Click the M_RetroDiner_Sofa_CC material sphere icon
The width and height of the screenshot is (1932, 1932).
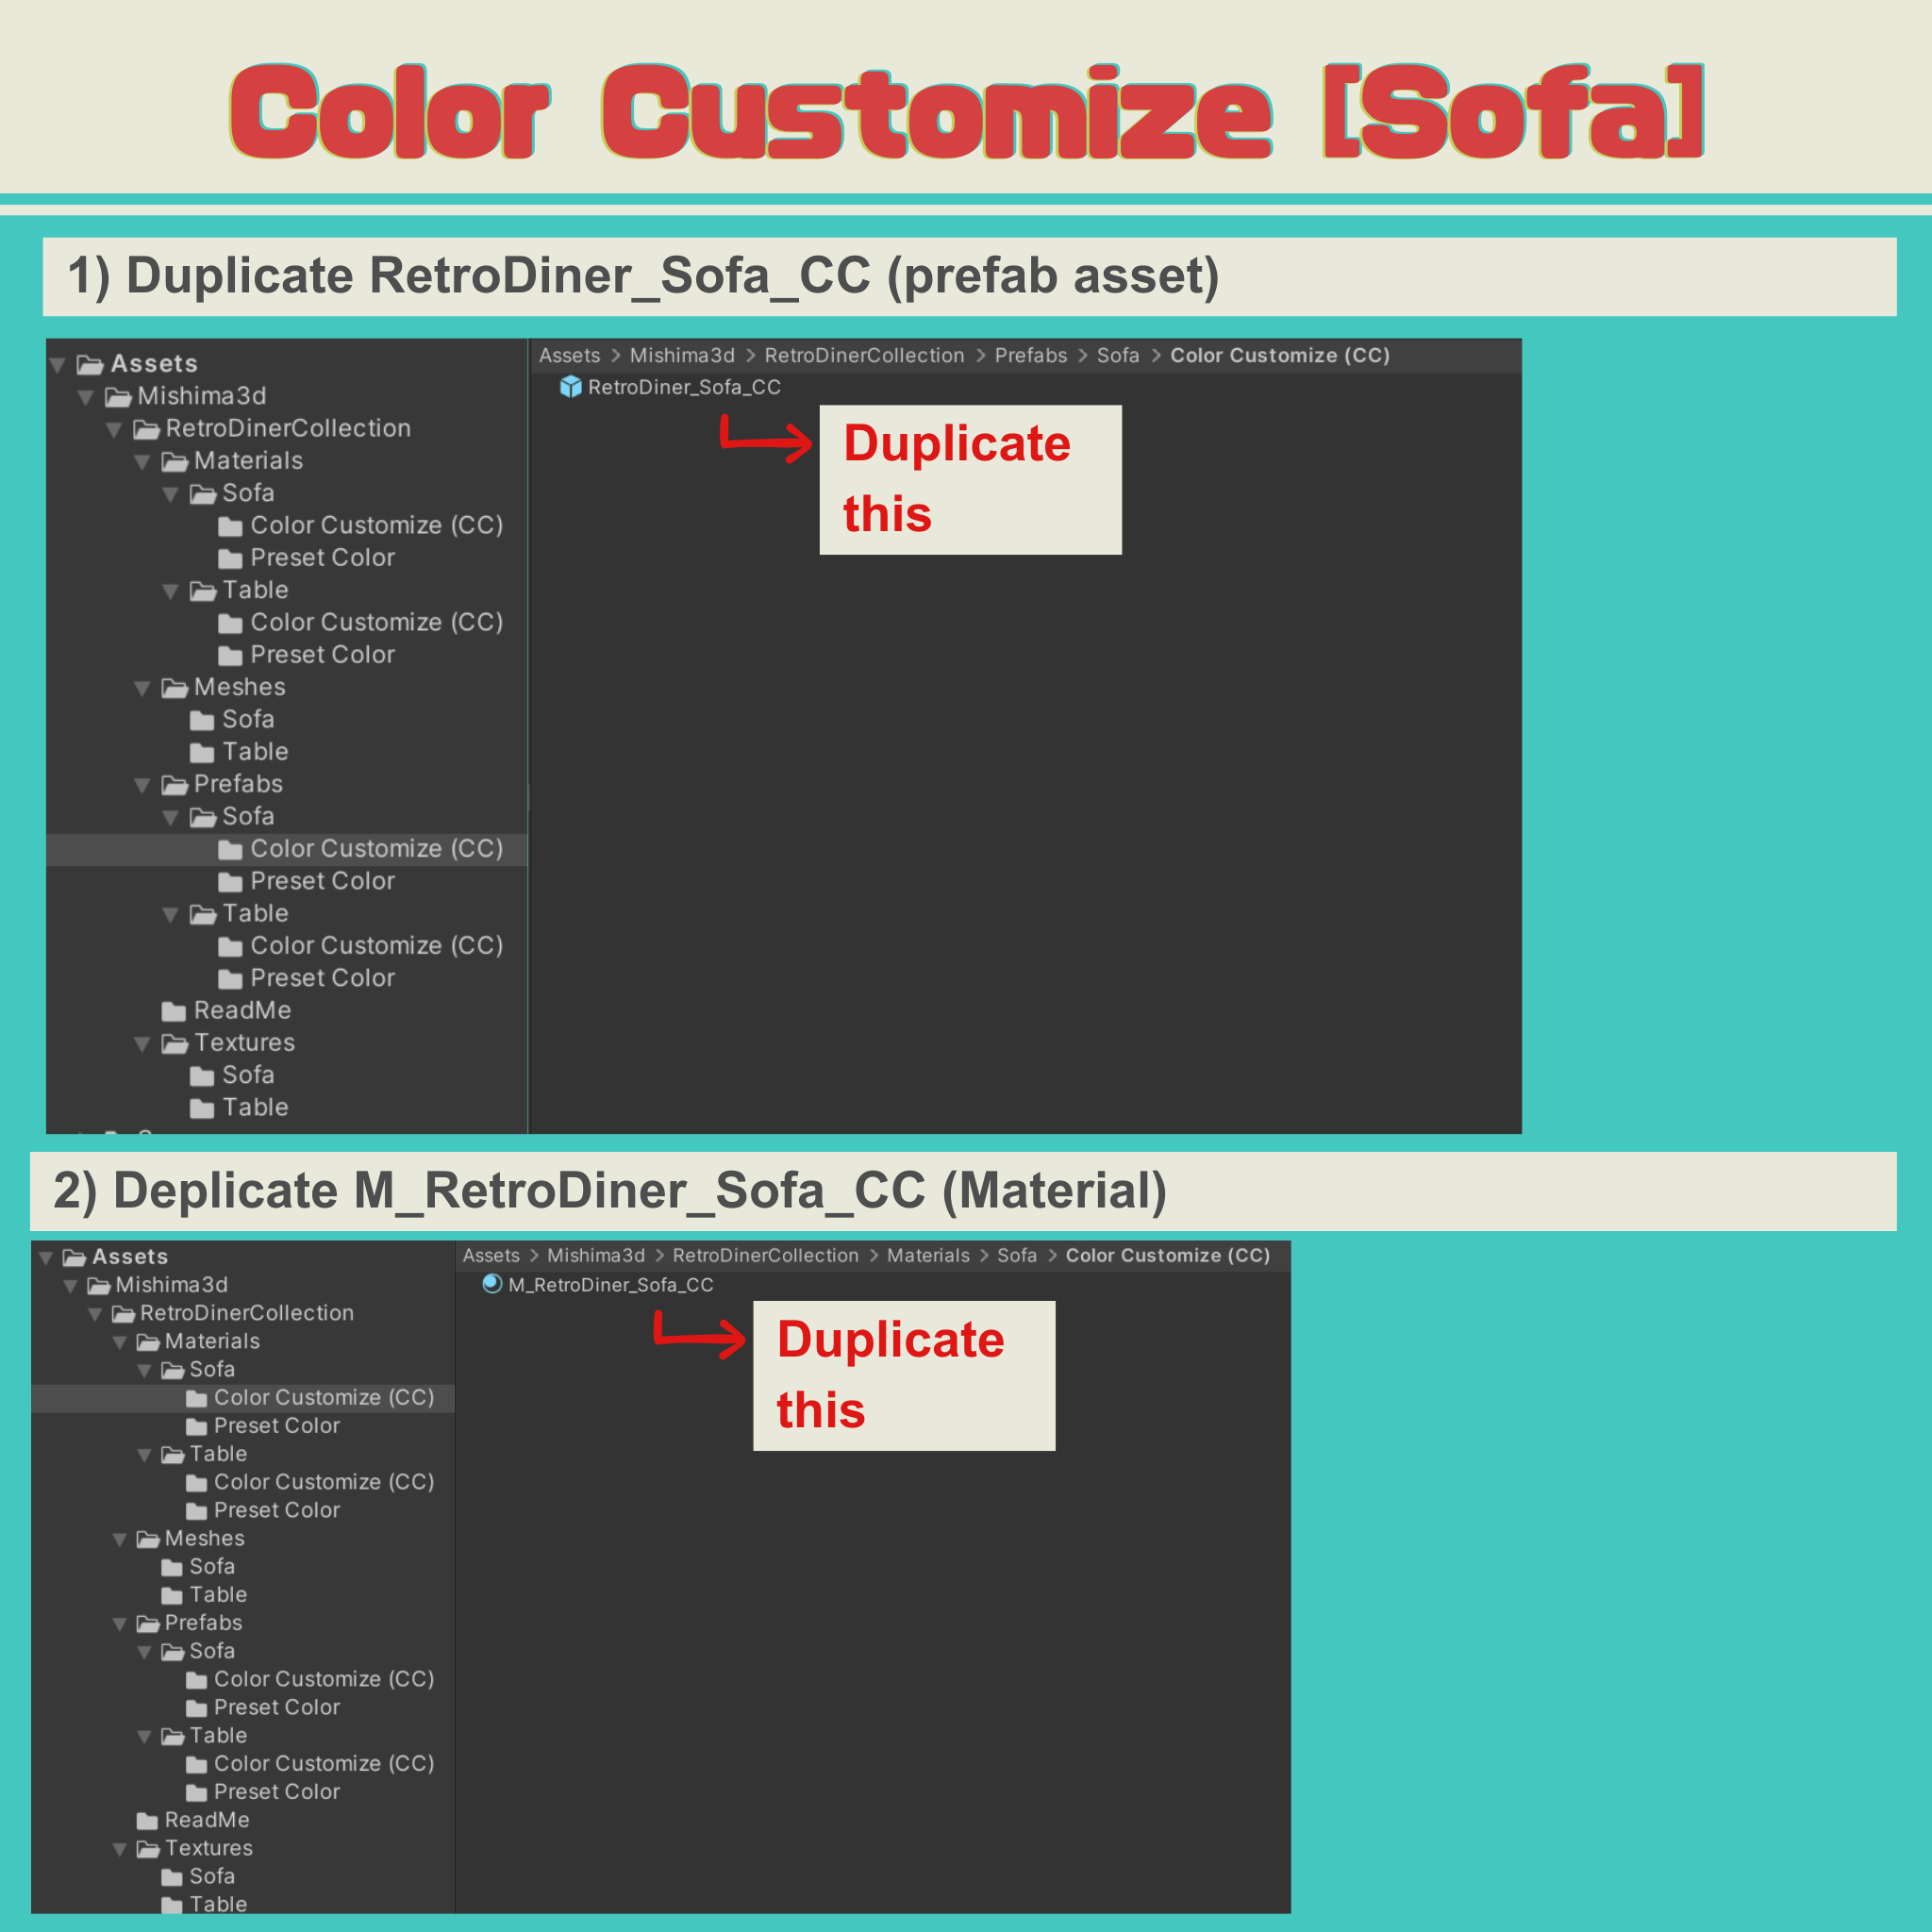pyautogui.click(x=492, y=1284)
